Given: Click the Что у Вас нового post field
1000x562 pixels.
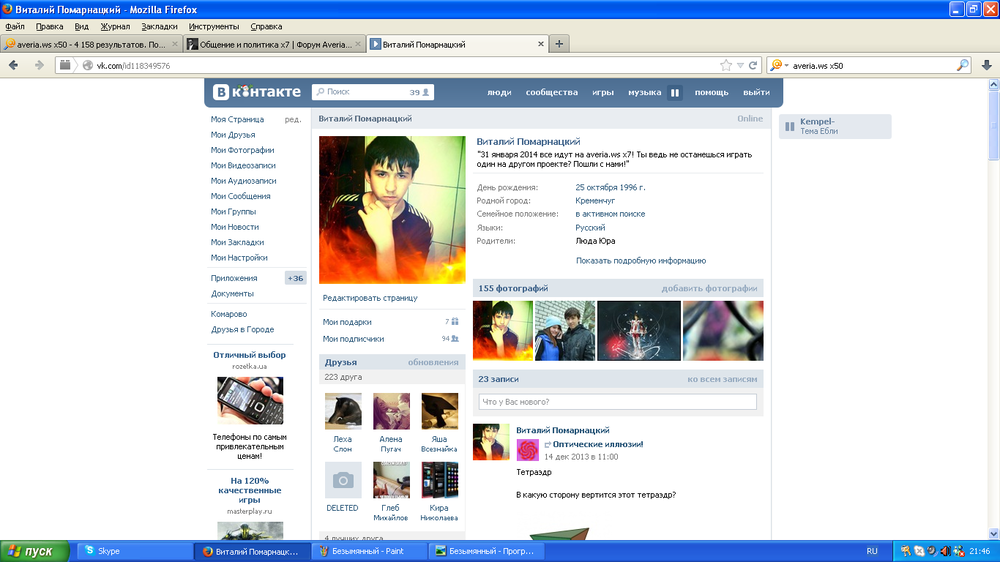Looking at the screenshot, I should coord(617,402).
